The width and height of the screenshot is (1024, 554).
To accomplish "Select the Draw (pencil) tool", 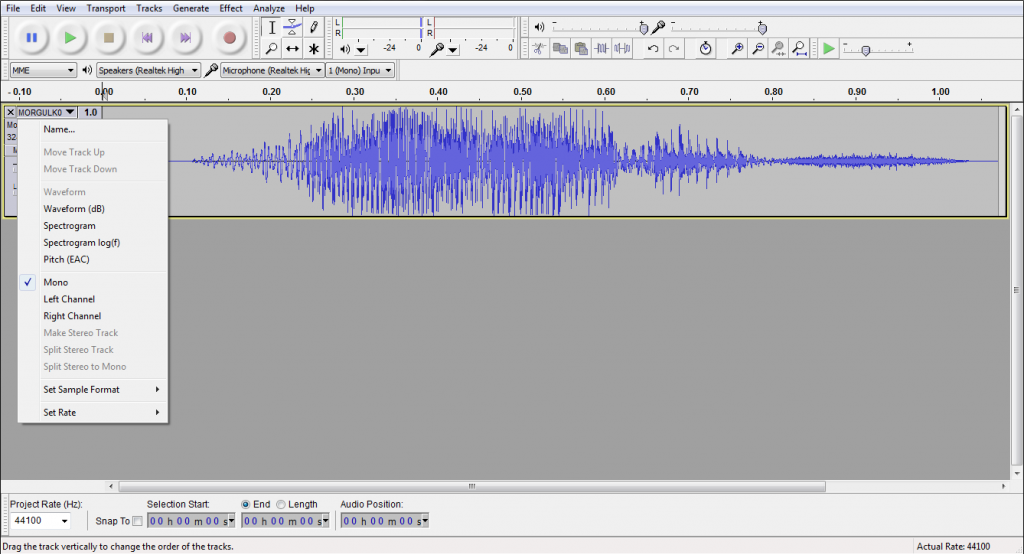I will pos(313,27).
